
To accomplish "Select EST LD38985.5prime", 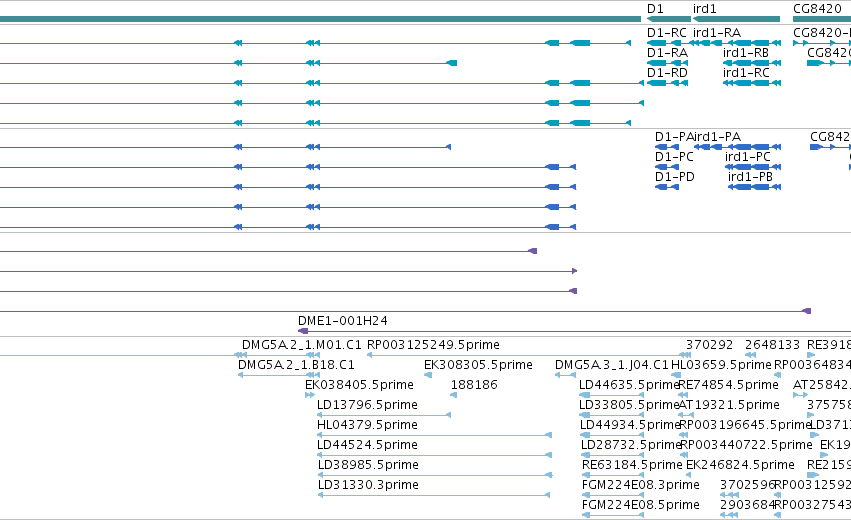I will click(x=368, y=465).
